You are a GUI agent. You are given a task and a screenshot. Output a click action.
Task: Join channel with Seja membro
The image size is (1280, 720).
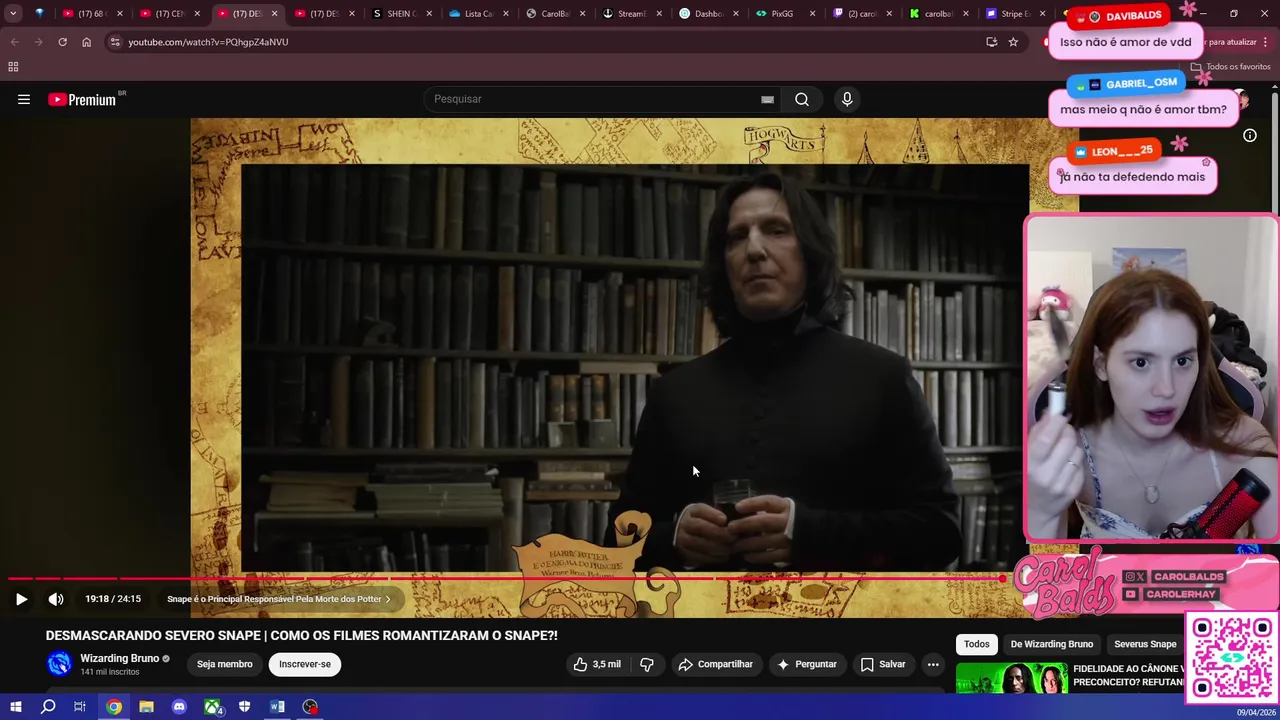(225, 664)
